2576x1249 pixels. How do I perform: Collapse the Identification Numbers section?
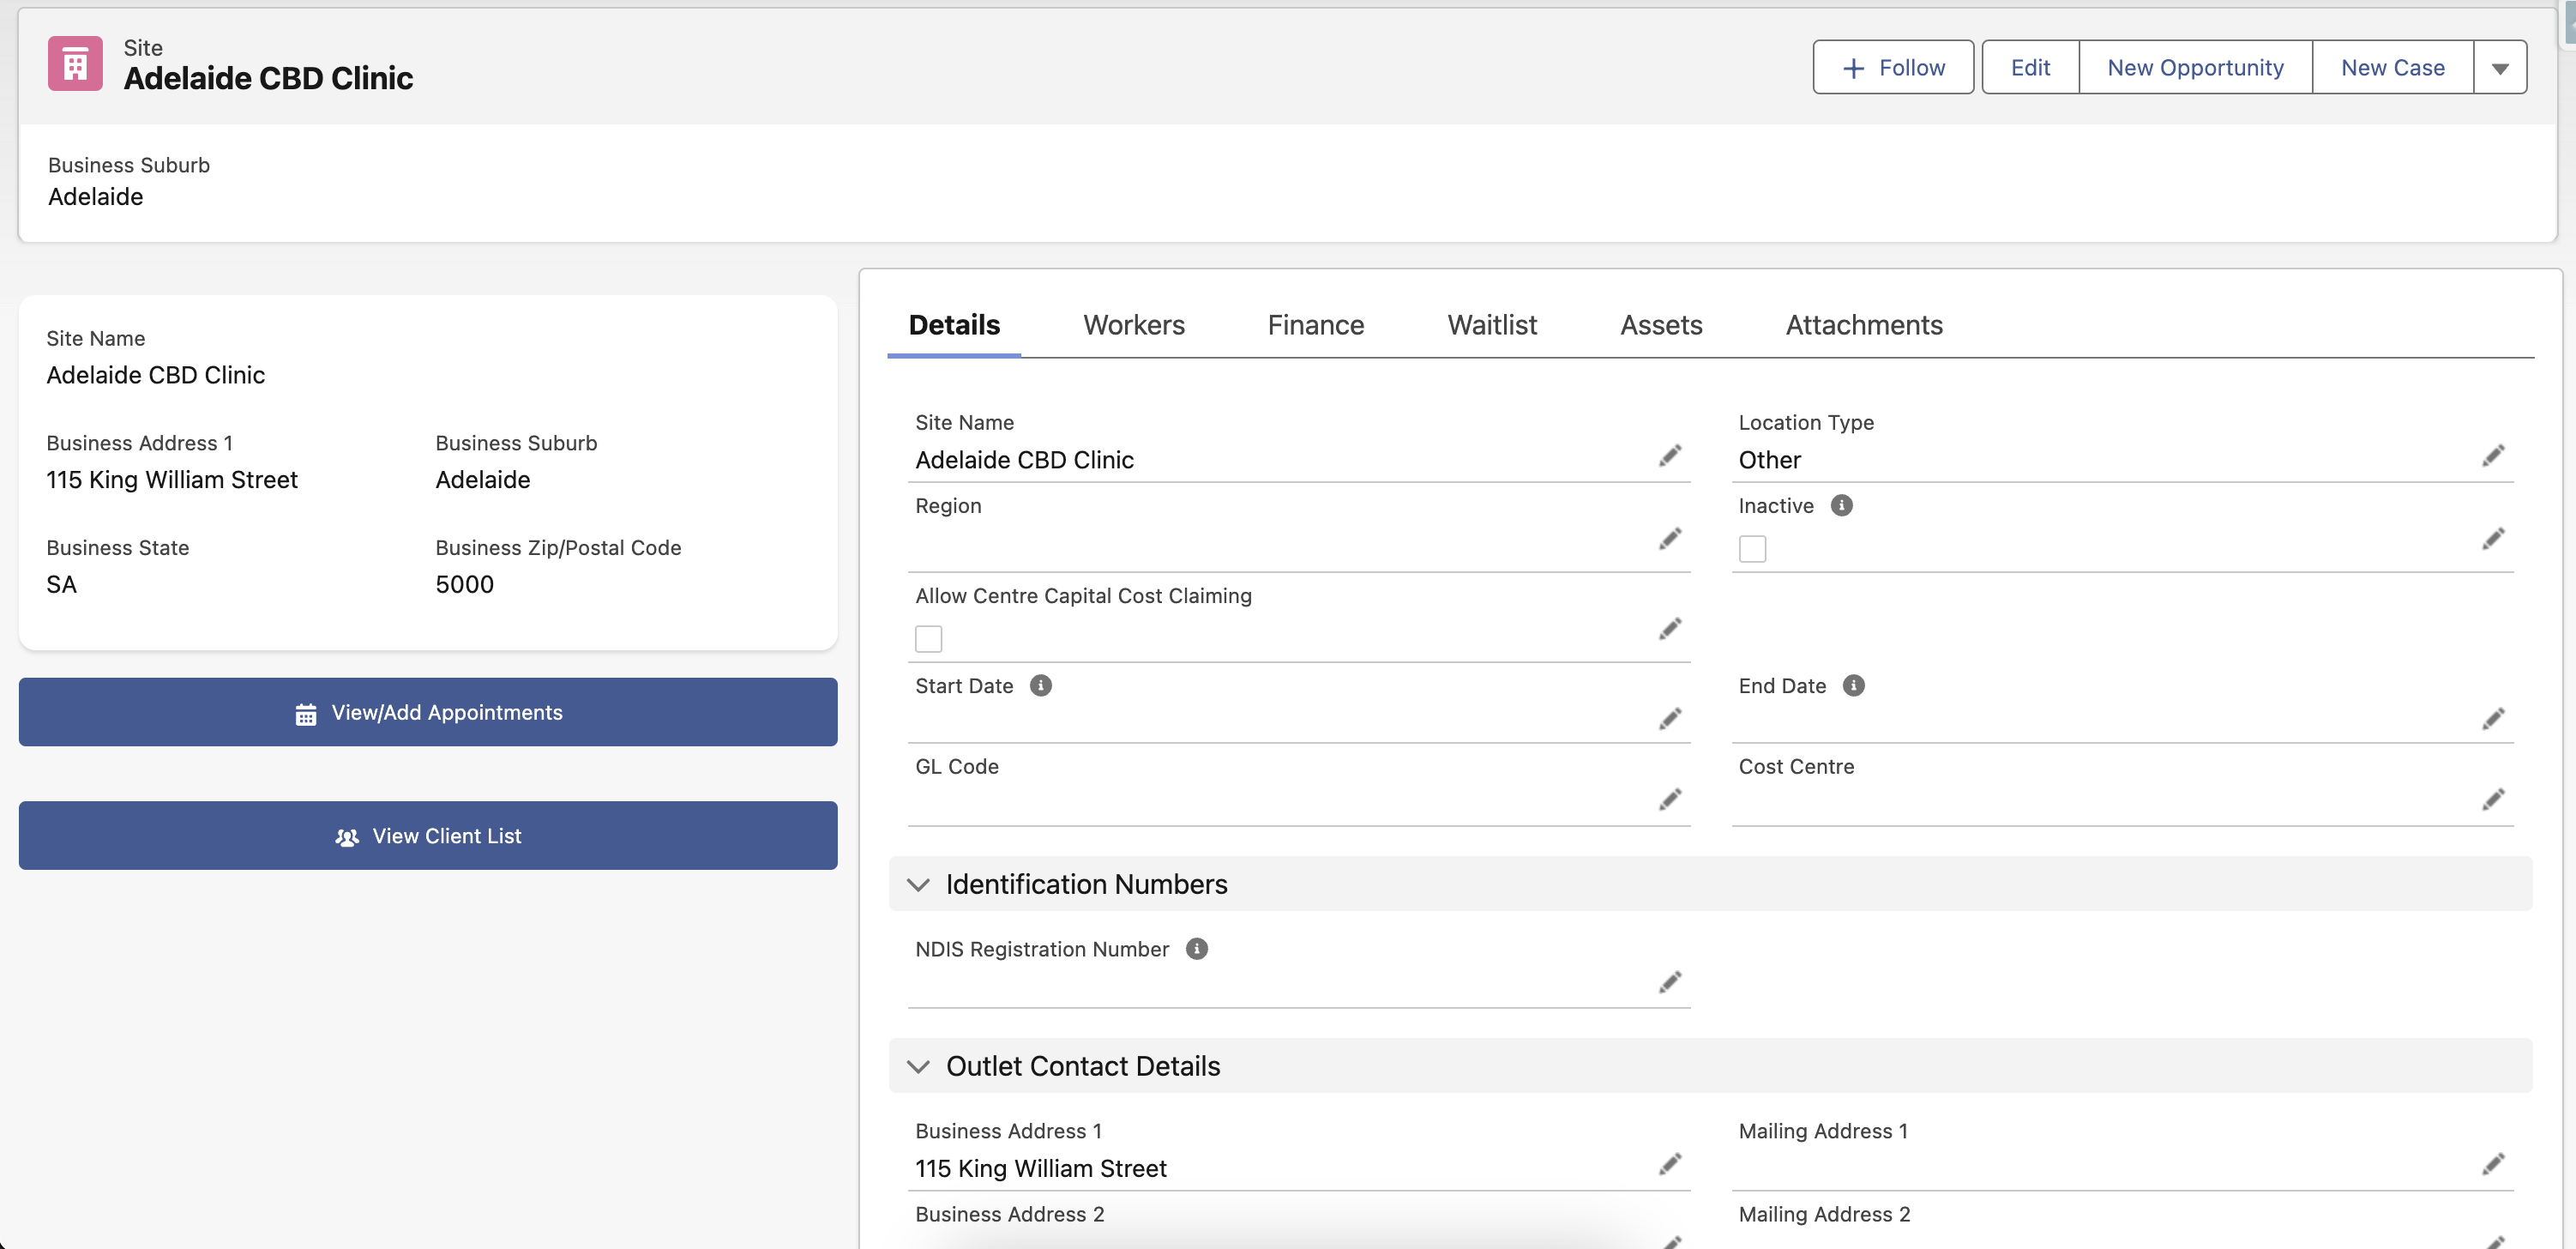point(918,884)
